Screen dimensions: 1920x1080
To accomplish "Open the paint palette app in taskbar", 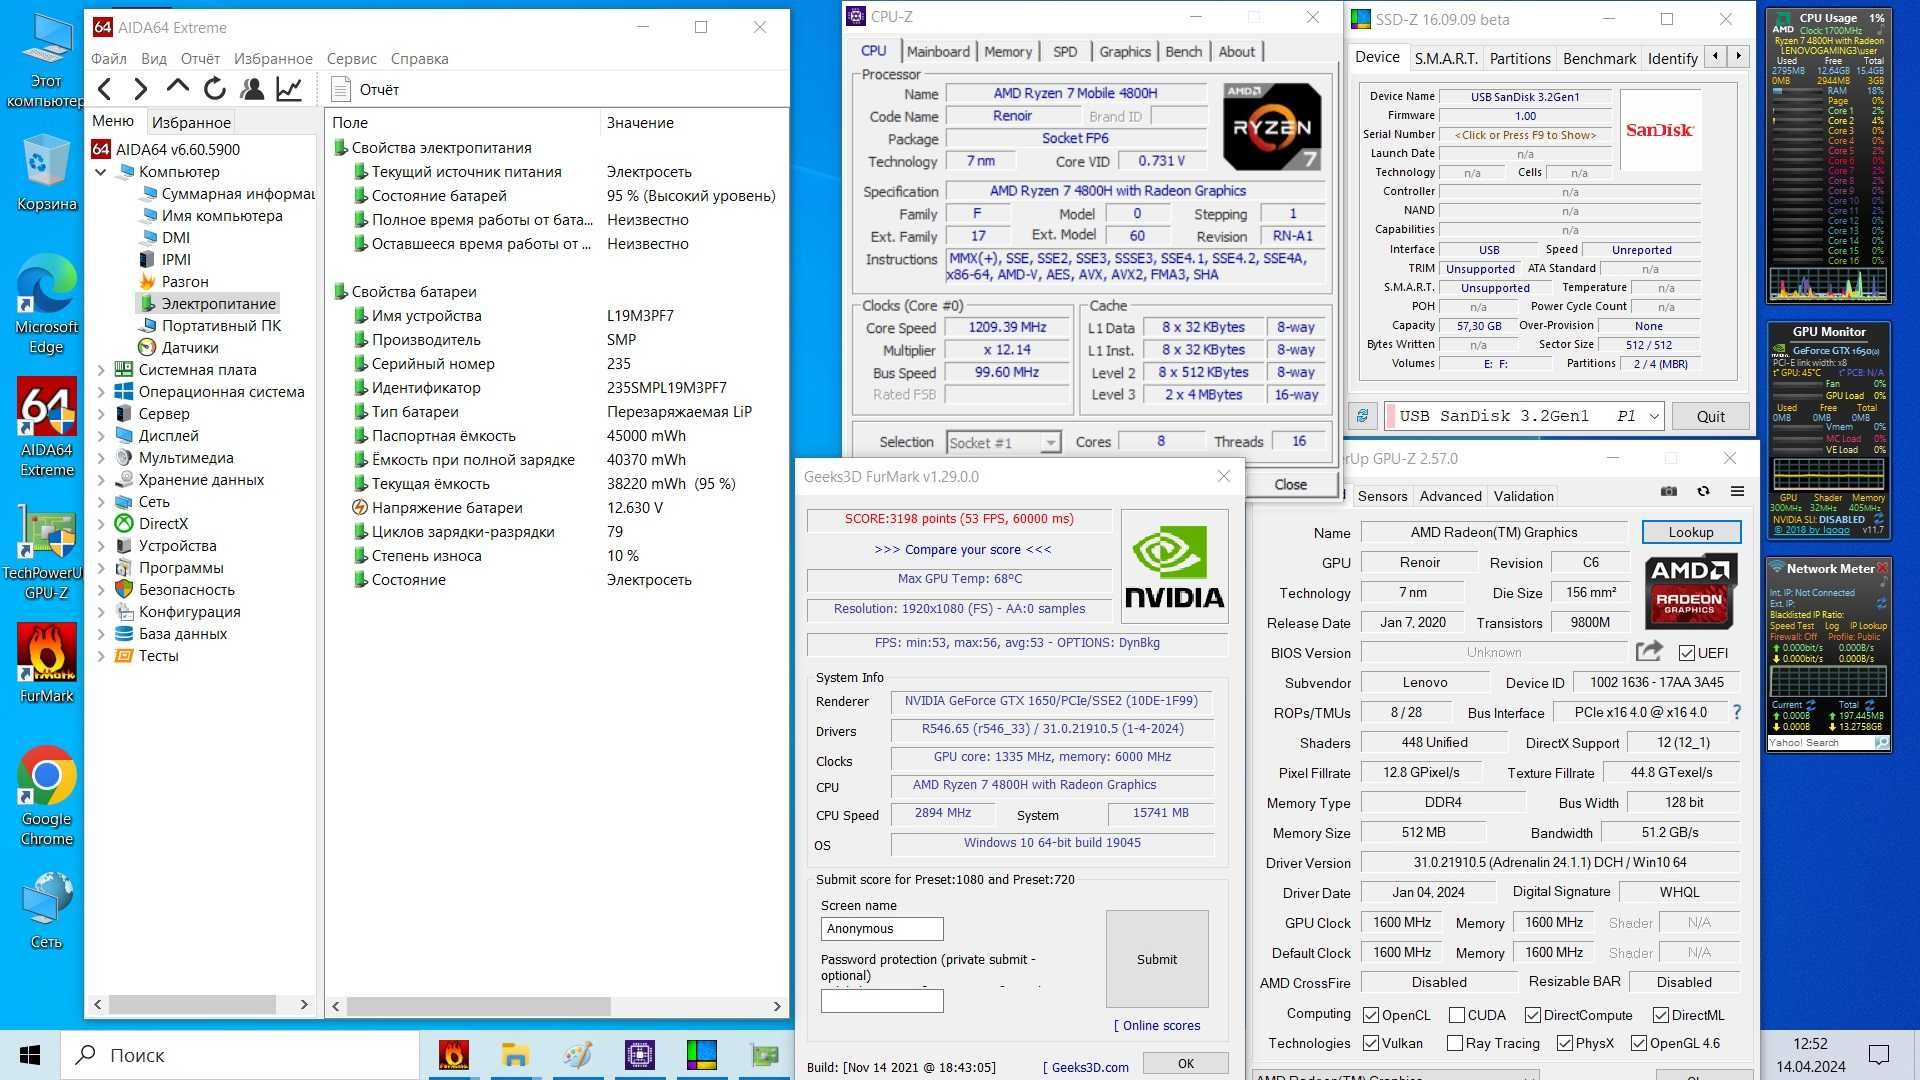I will point(577,1055).
